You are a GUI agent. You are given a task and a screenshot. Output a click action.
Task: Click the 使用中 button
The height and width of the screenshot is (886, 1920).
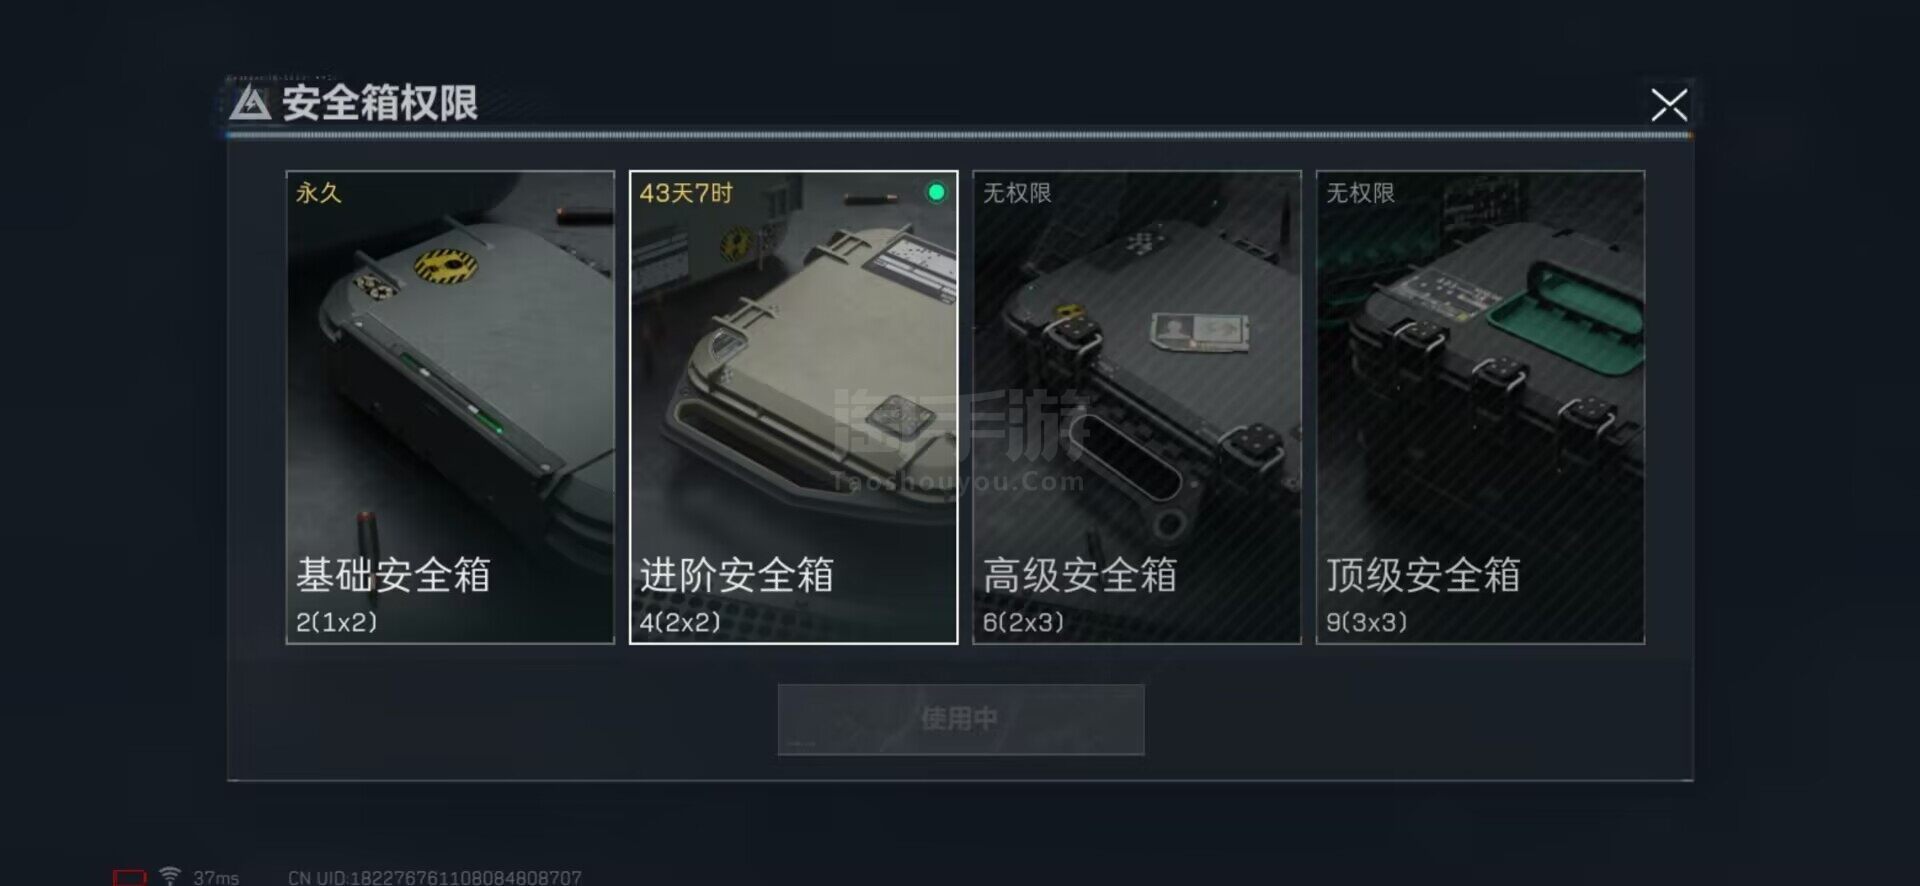[x=961, y=719]
